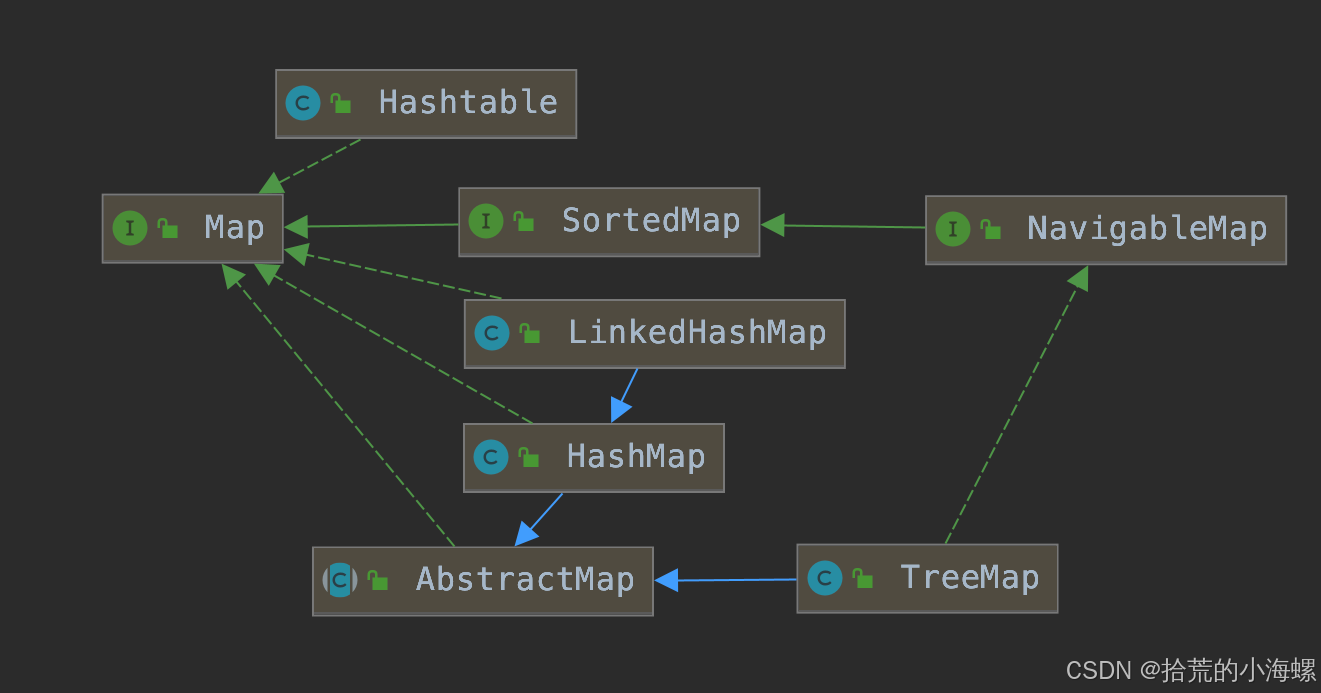
Task: Click the green public lock beside AbstractMap
Action: coord(378,580)
